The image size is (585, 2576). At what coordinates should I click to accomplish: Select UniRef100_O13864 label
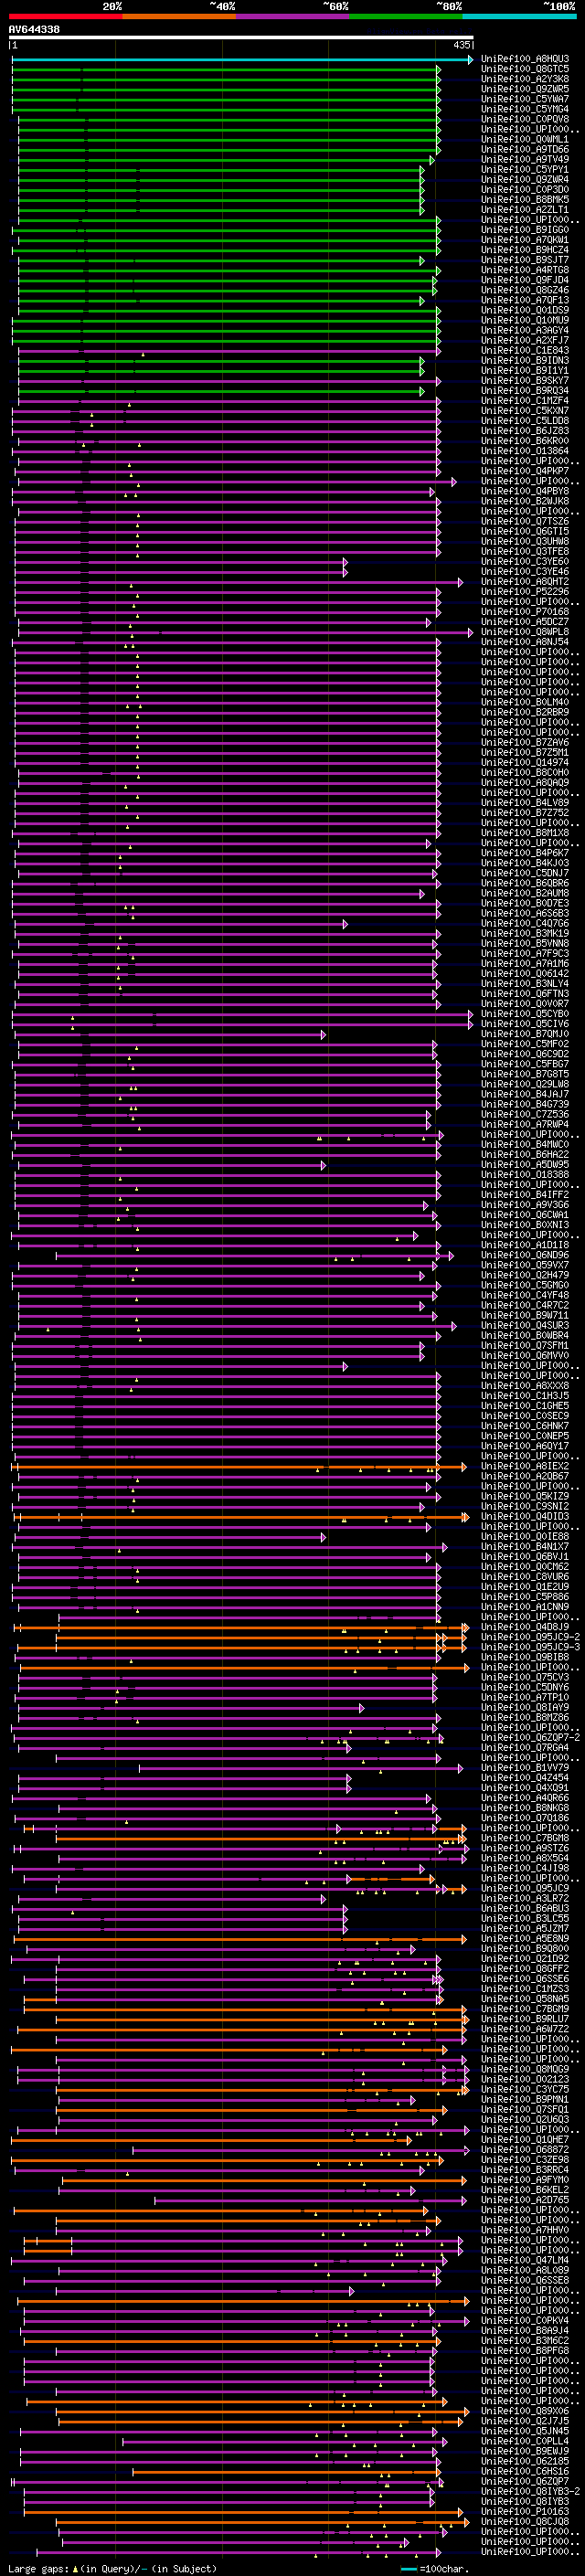pos(525,451)
